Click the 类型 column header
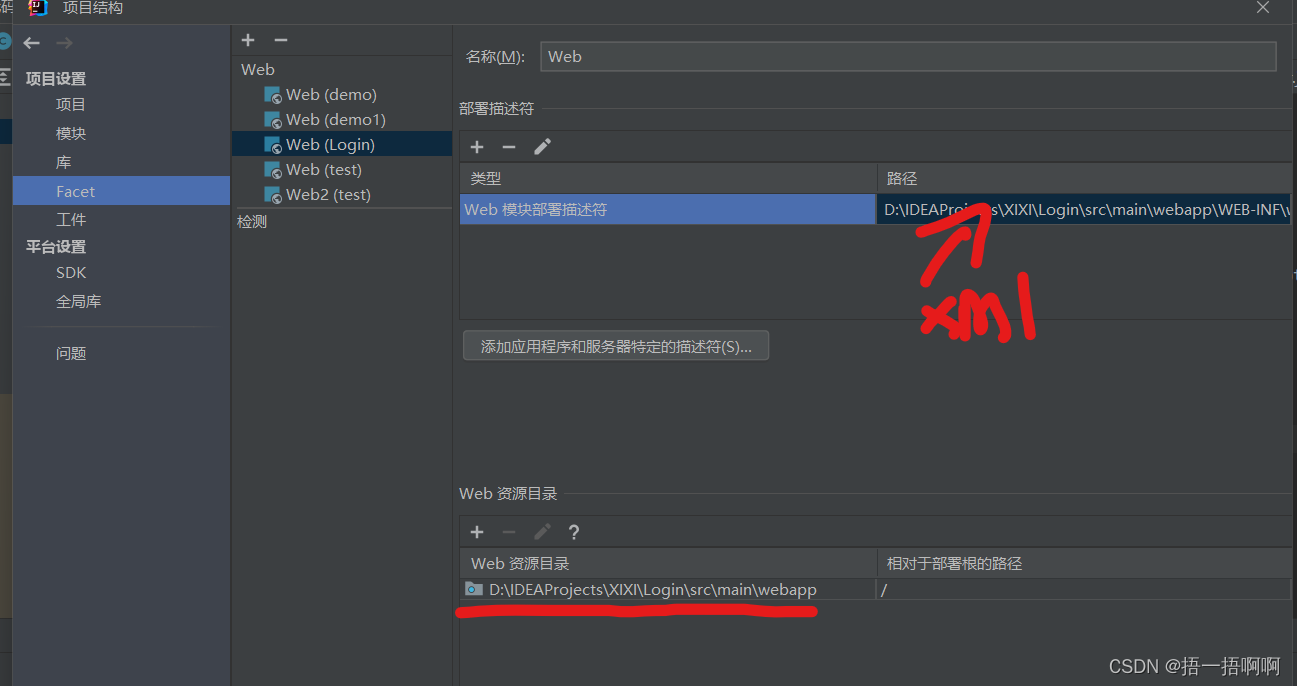This screenshot has height=686, width=1297. click(668, 179)
